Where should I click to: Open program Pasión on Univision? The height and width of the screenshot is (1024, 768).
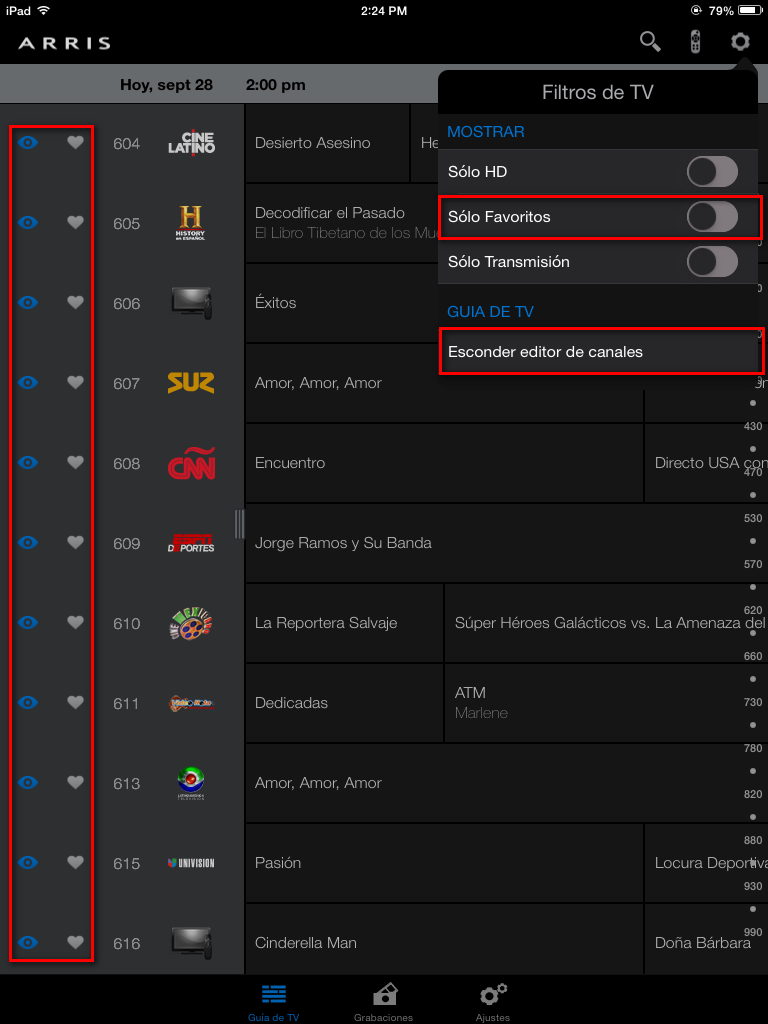point(444,863)
